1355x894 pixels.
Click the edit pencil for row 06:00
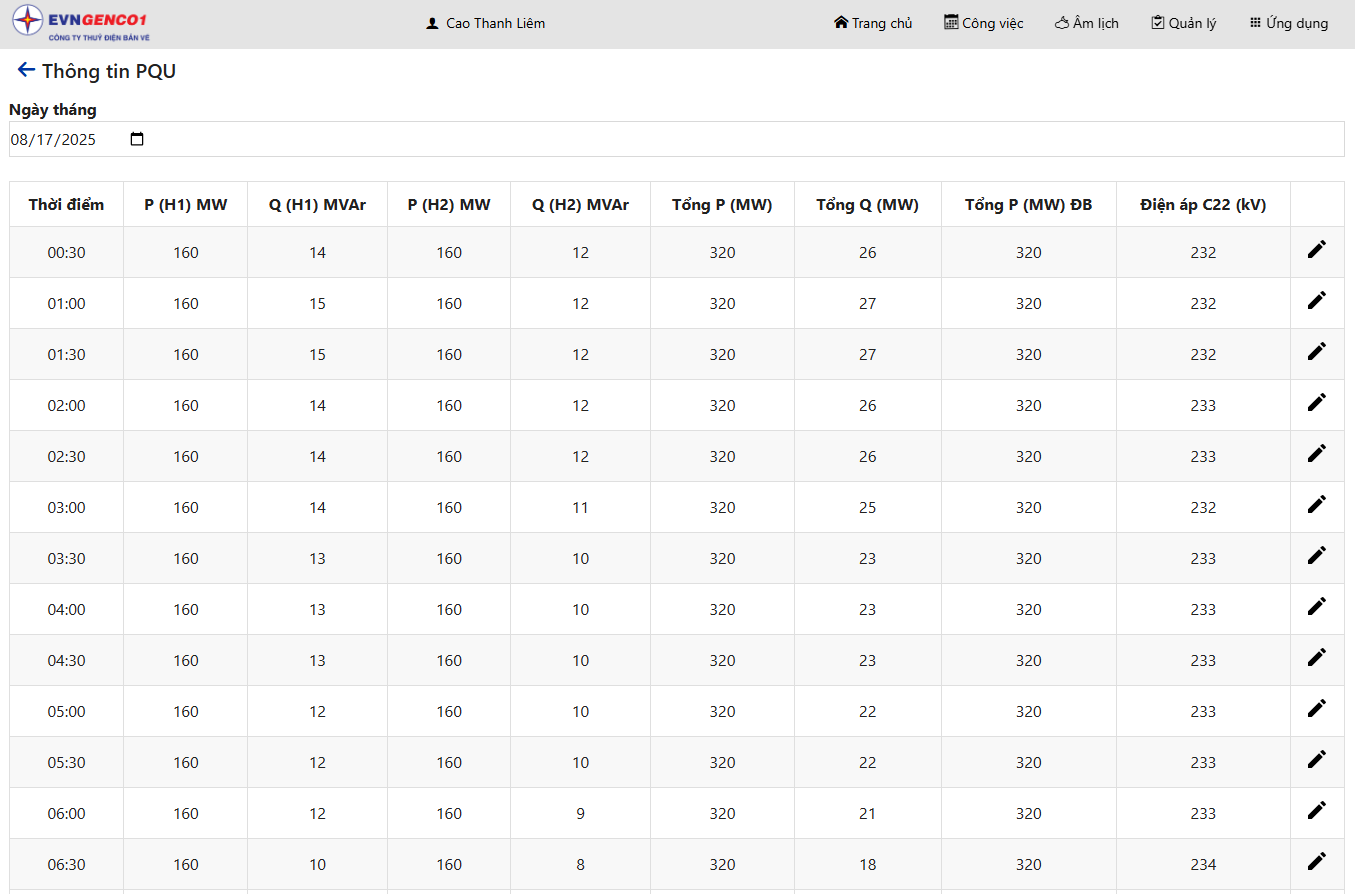[x=1317, y=811]
